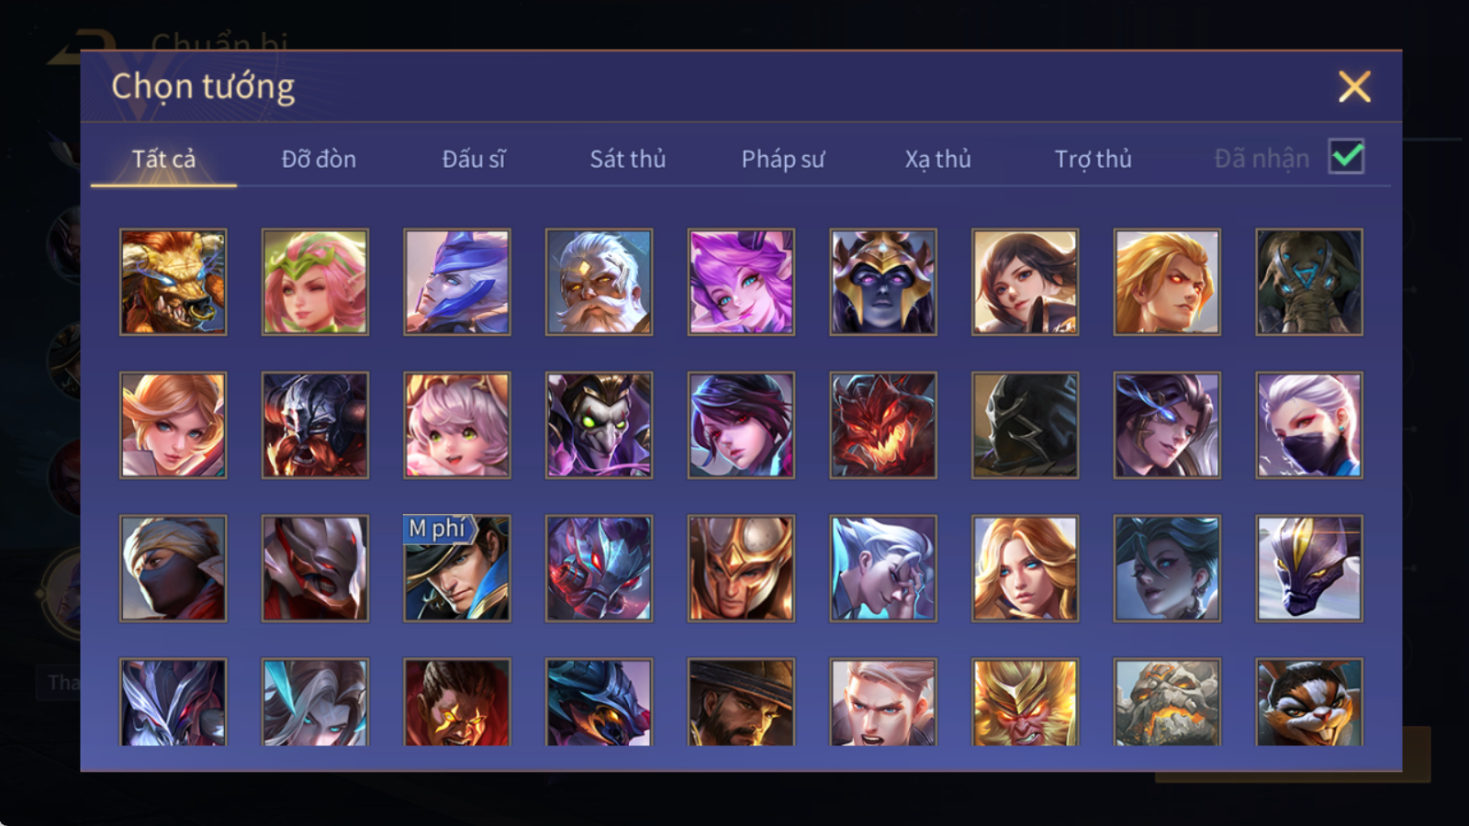The width and height of the screenshot is (1469, 826).
Task: Pick the elephant-masked hero portrait
Action: 1309,282
